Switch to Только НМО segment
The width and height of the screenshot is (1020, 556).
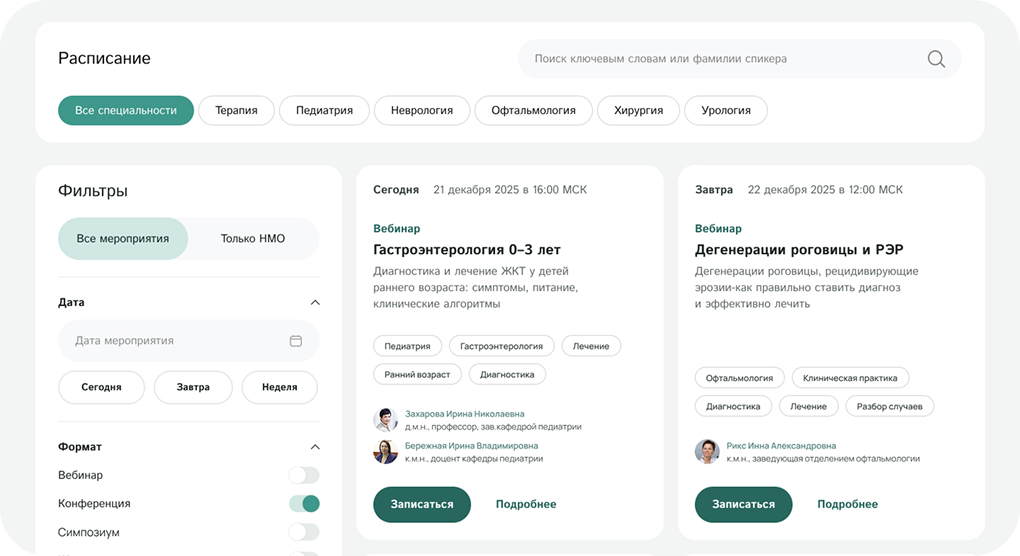[x=253, y=239]
